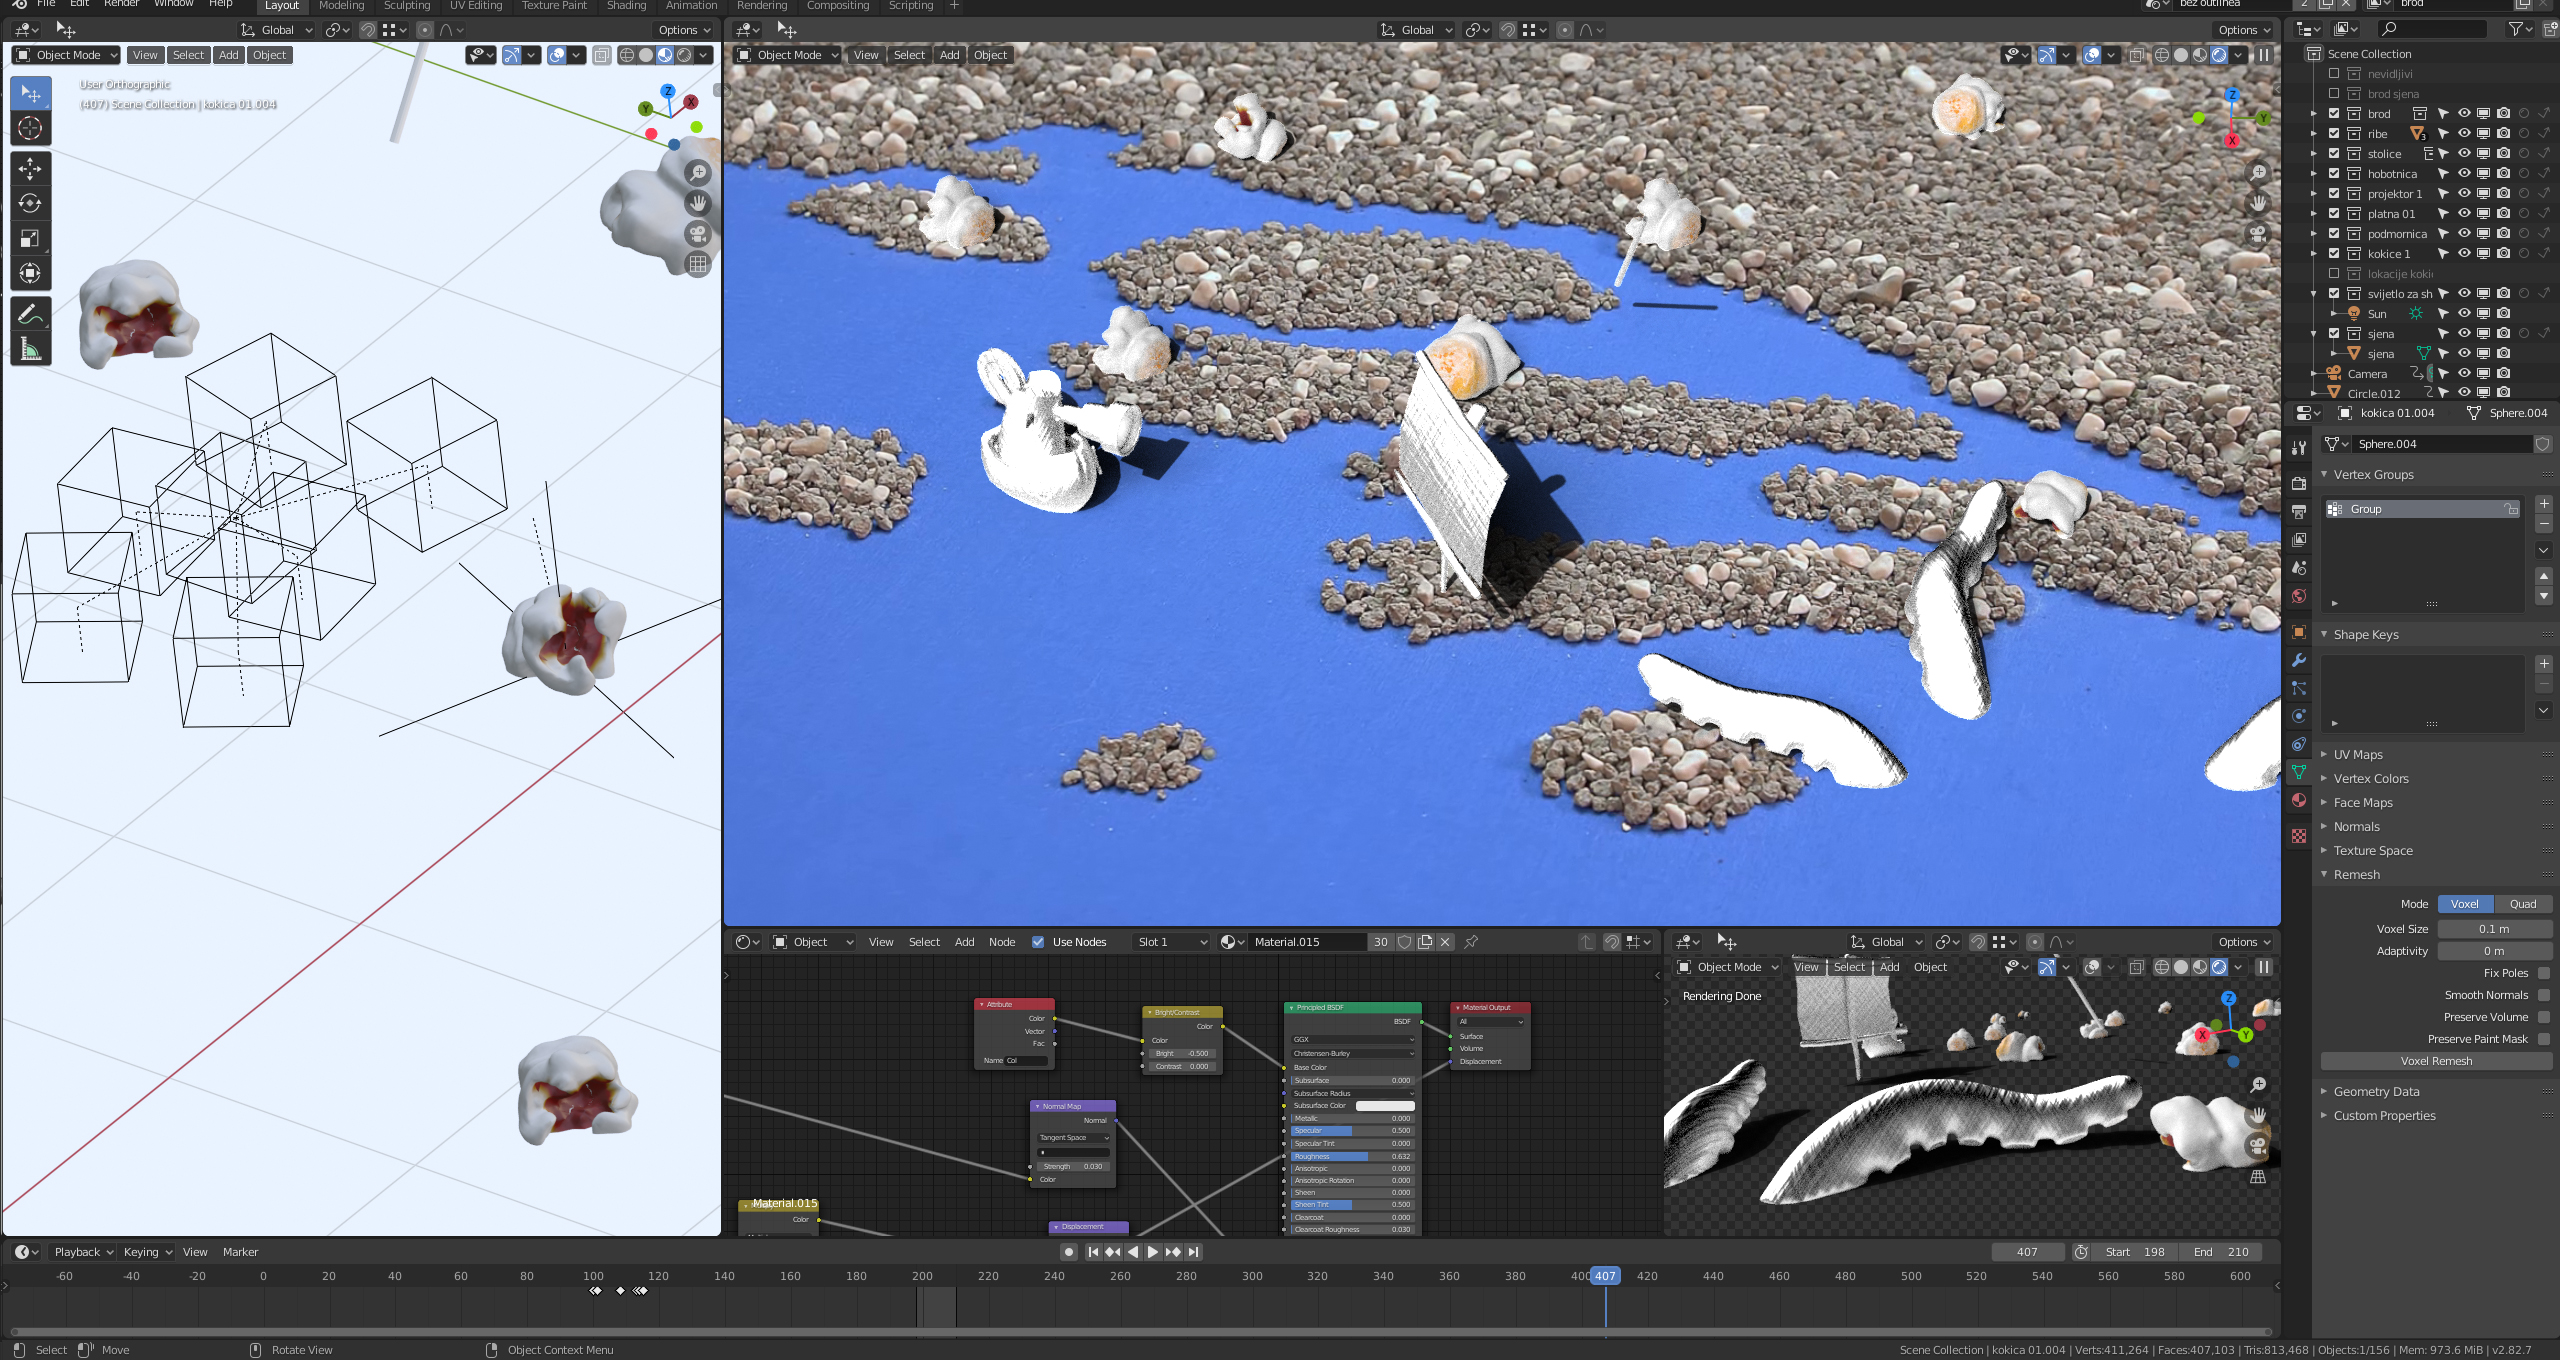Select the Measure tool

point(30,349)
